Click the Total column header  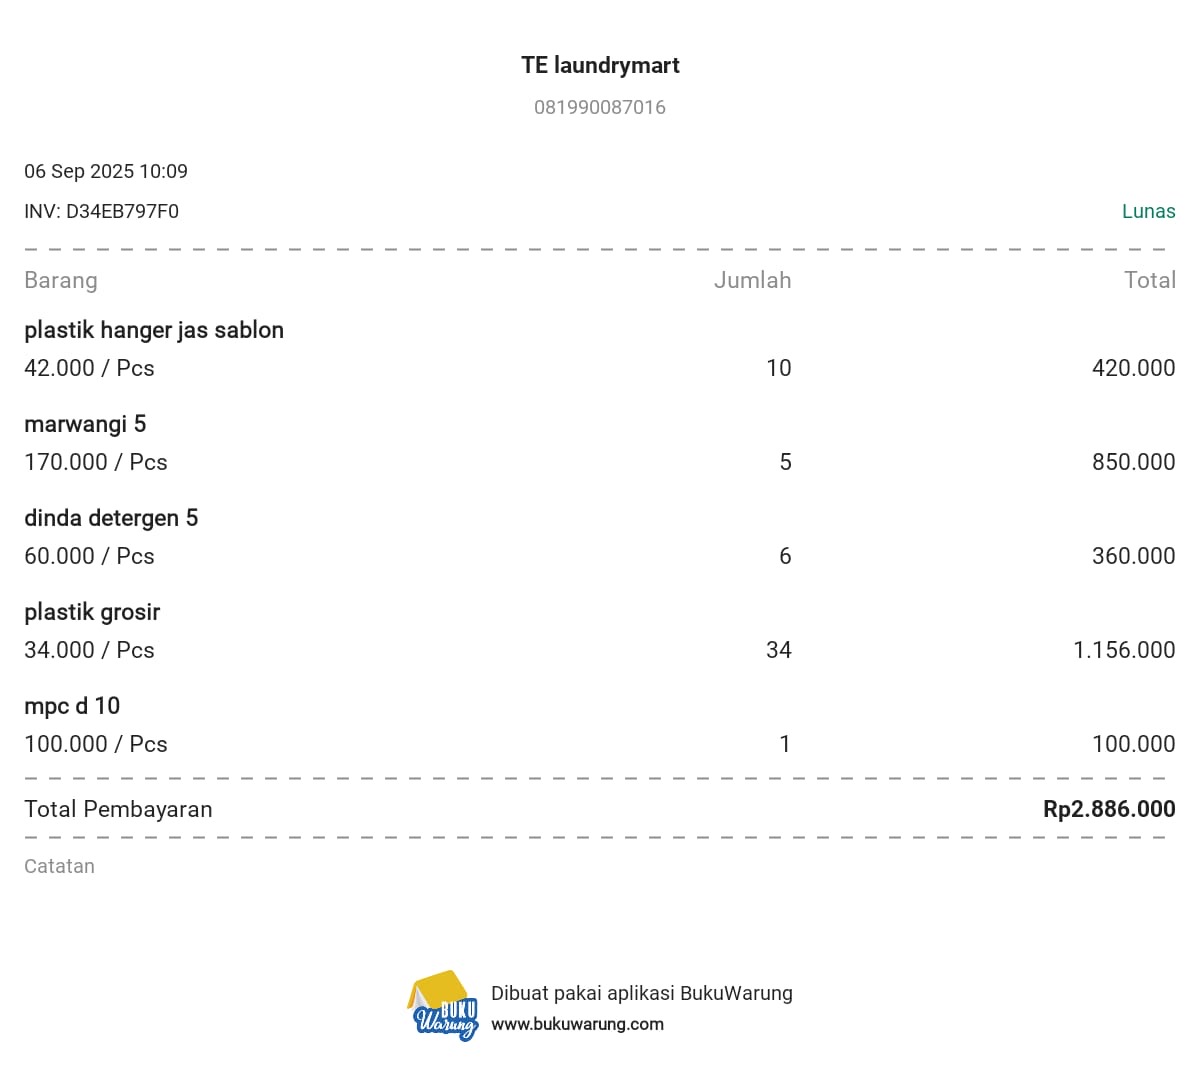coord(1149,280)
